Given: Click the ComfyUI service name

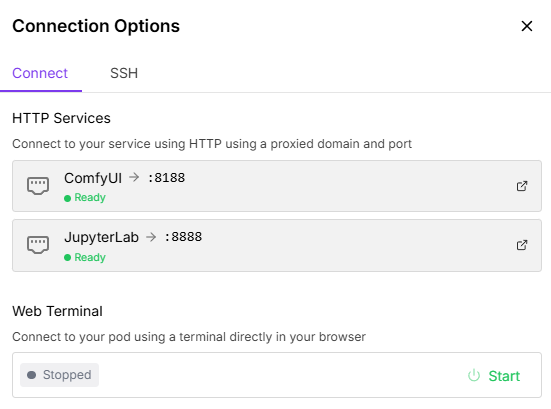Looking at the screenshot, I should 93,178.
